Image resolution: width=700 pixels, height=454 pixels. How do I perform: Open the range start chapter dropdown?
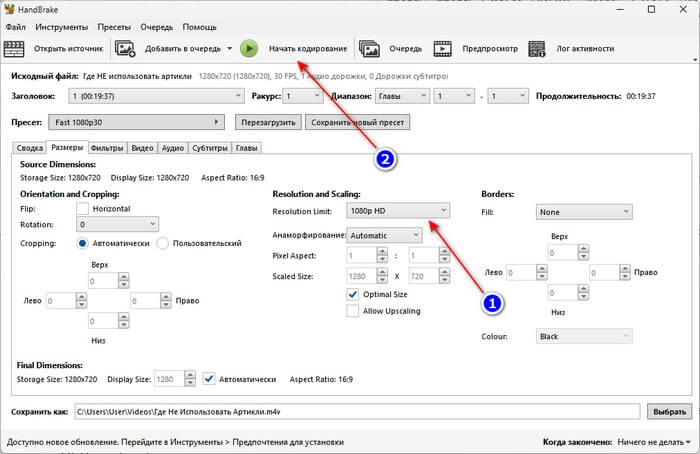454,96
